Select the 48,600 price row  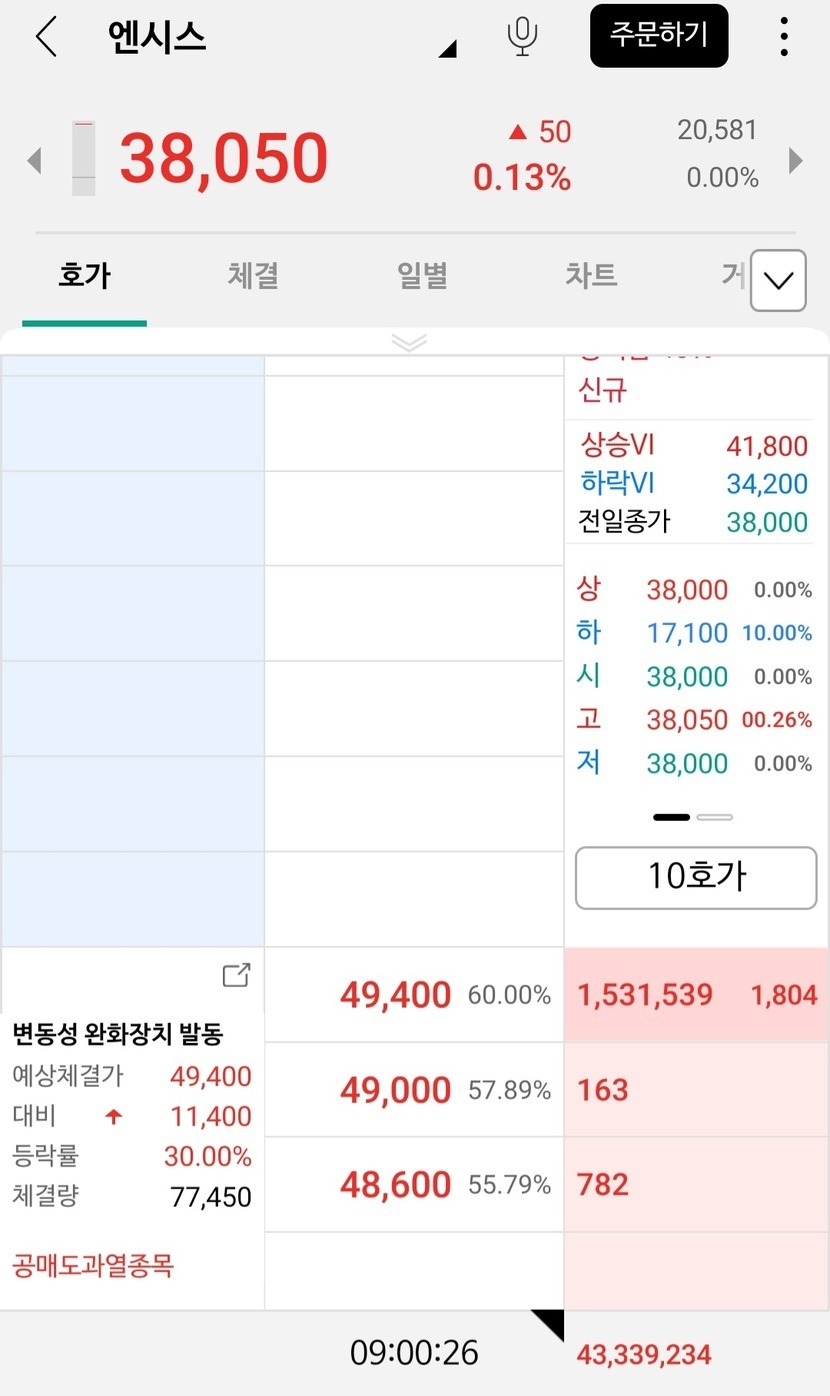point(413,1185)
